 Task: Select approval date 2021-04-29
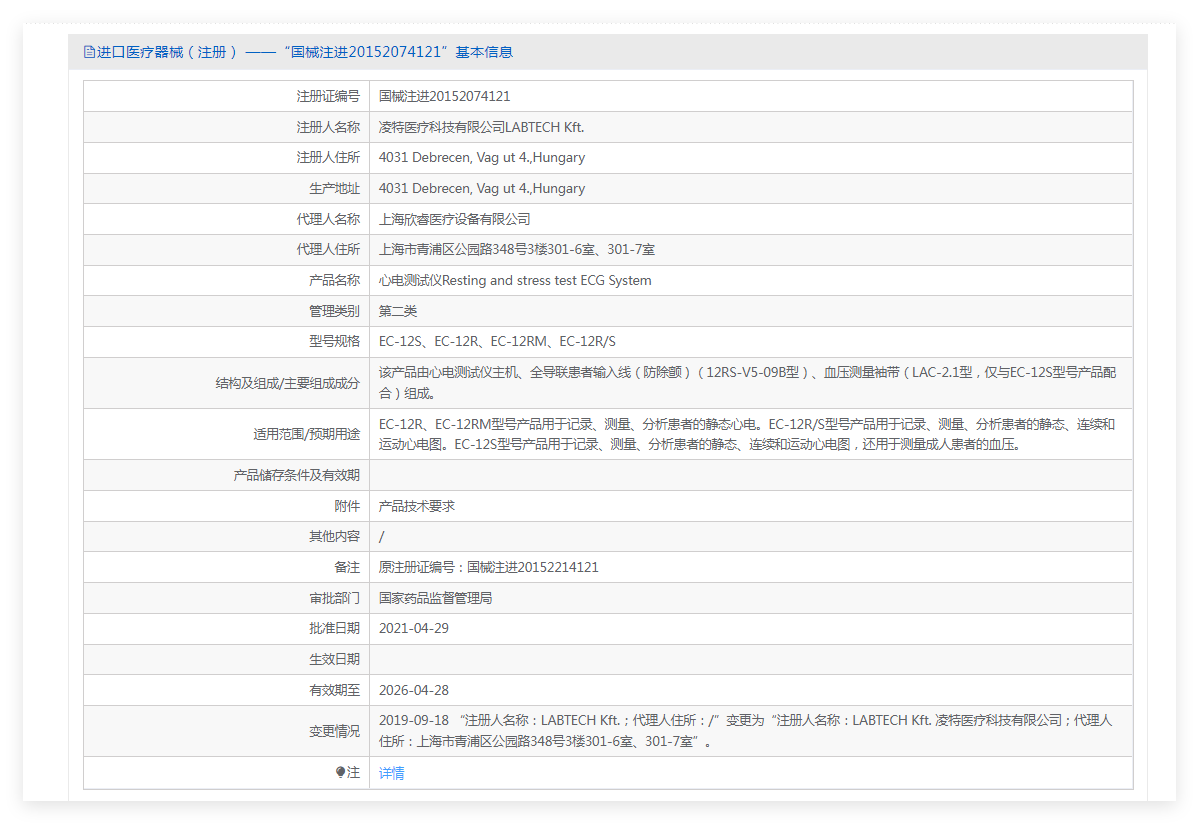click(x=414, y=628)
